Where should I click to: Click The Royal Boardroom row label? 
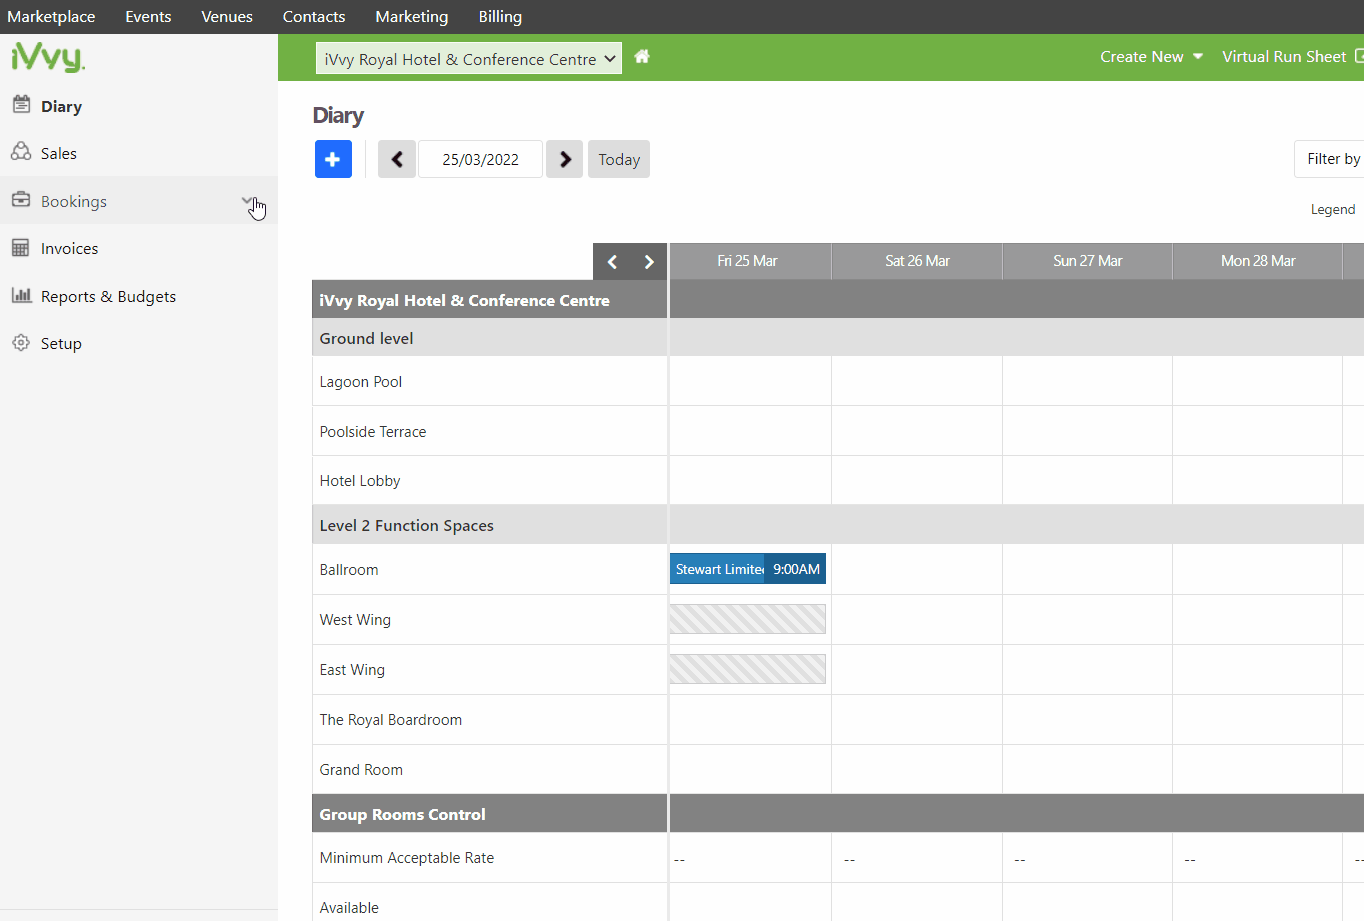pos(391,720)
